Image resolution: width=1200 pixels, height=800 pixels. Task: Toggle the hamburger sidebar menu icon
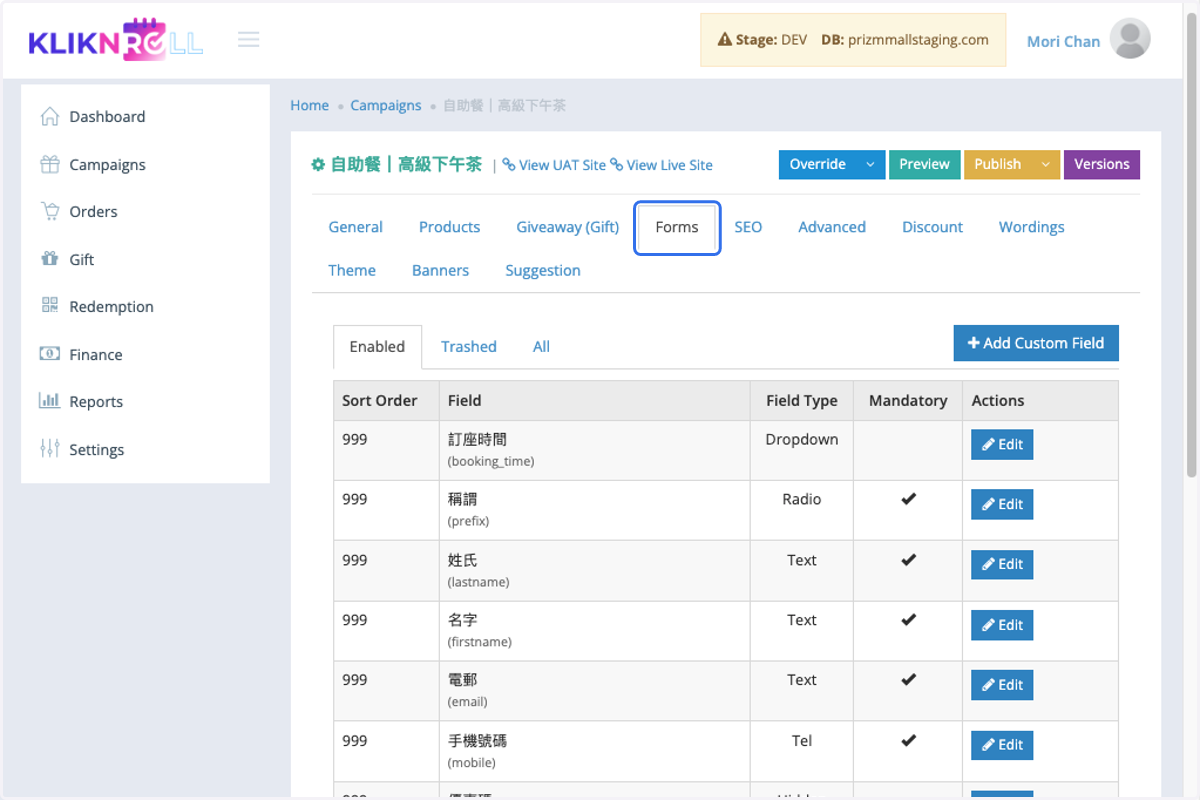(x=249, y=40)
